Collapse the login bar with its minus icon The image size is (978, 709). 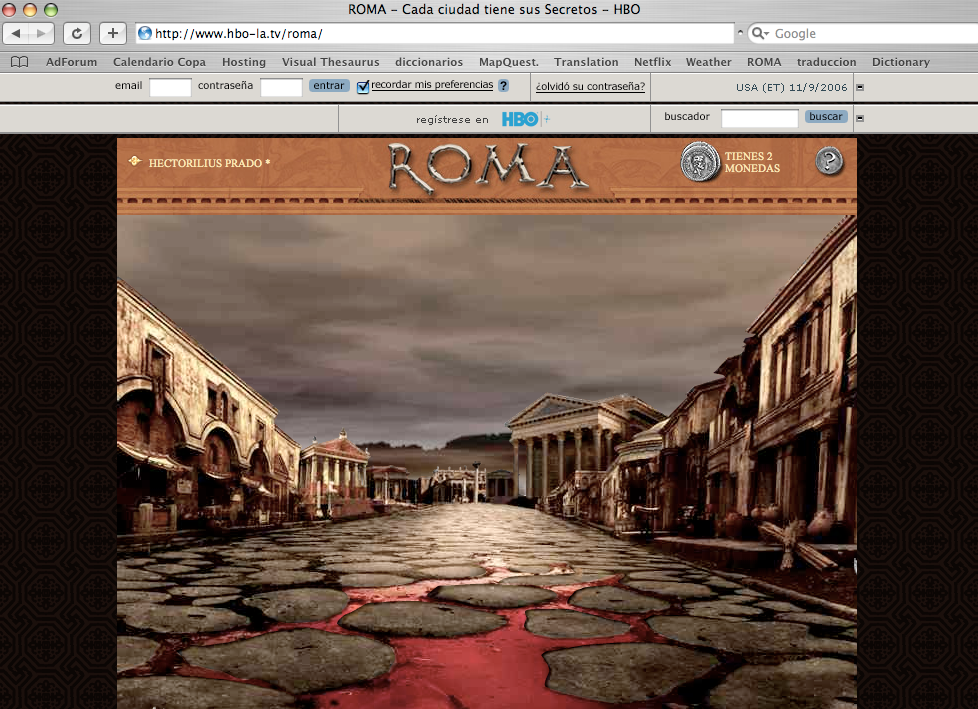[x=860, y=87]
